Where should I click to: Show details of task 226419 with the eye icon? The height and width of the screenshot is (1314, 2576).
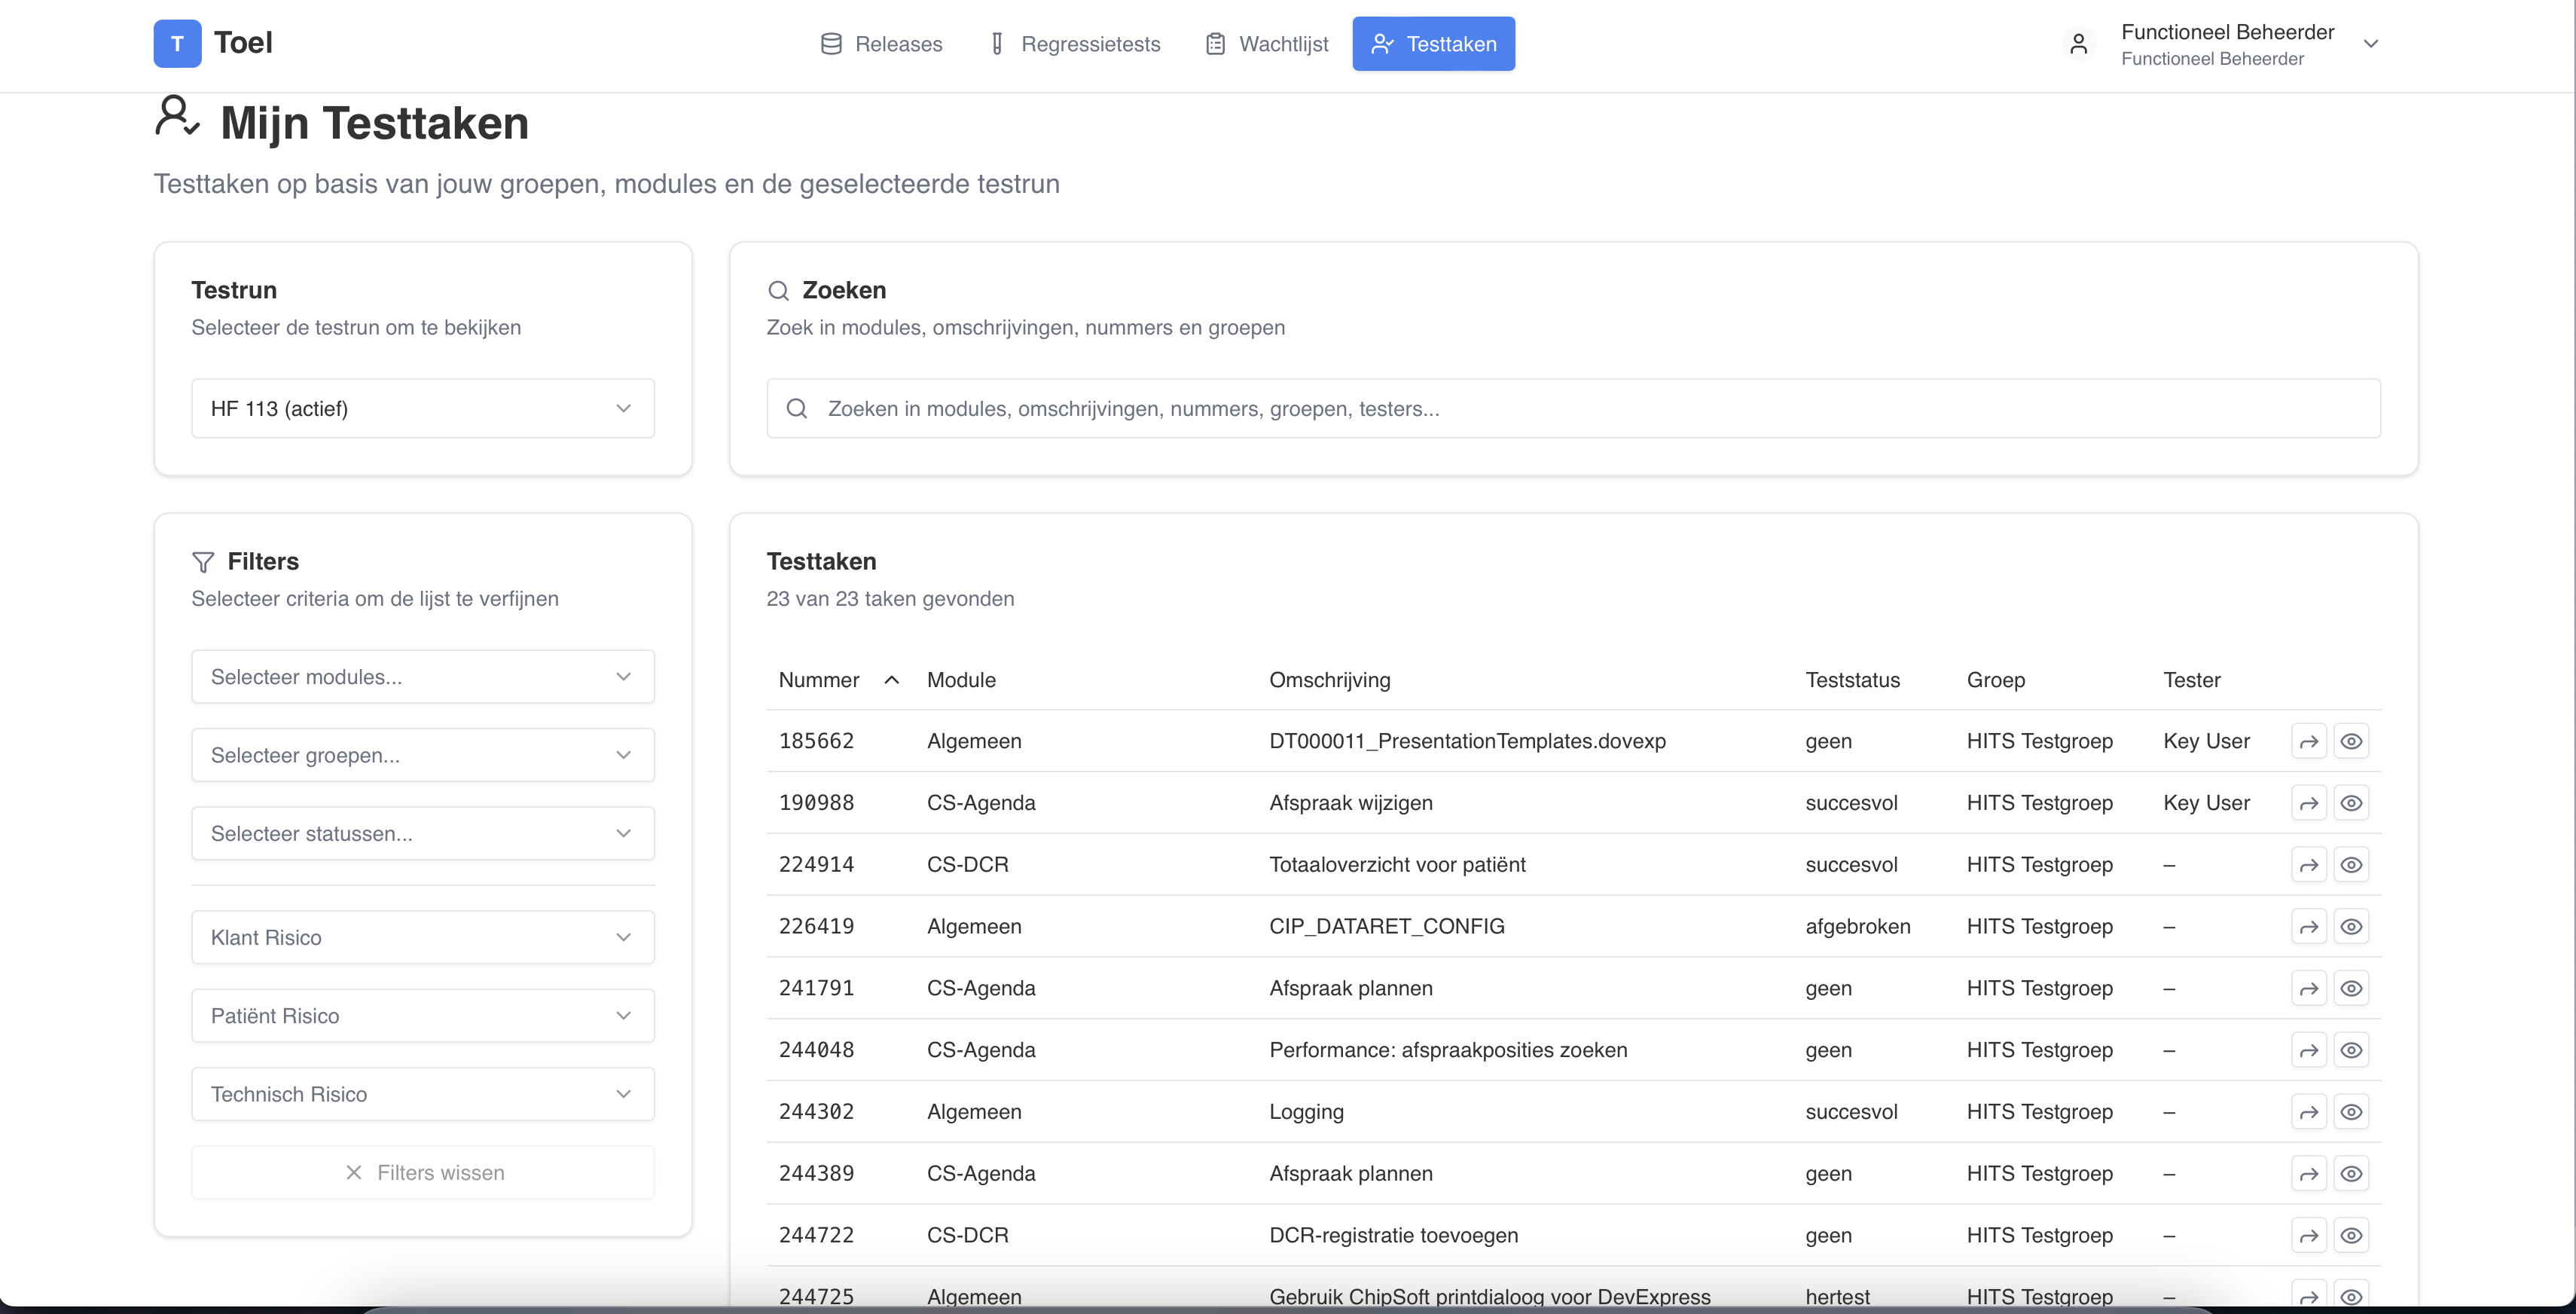click(2352, 926)
